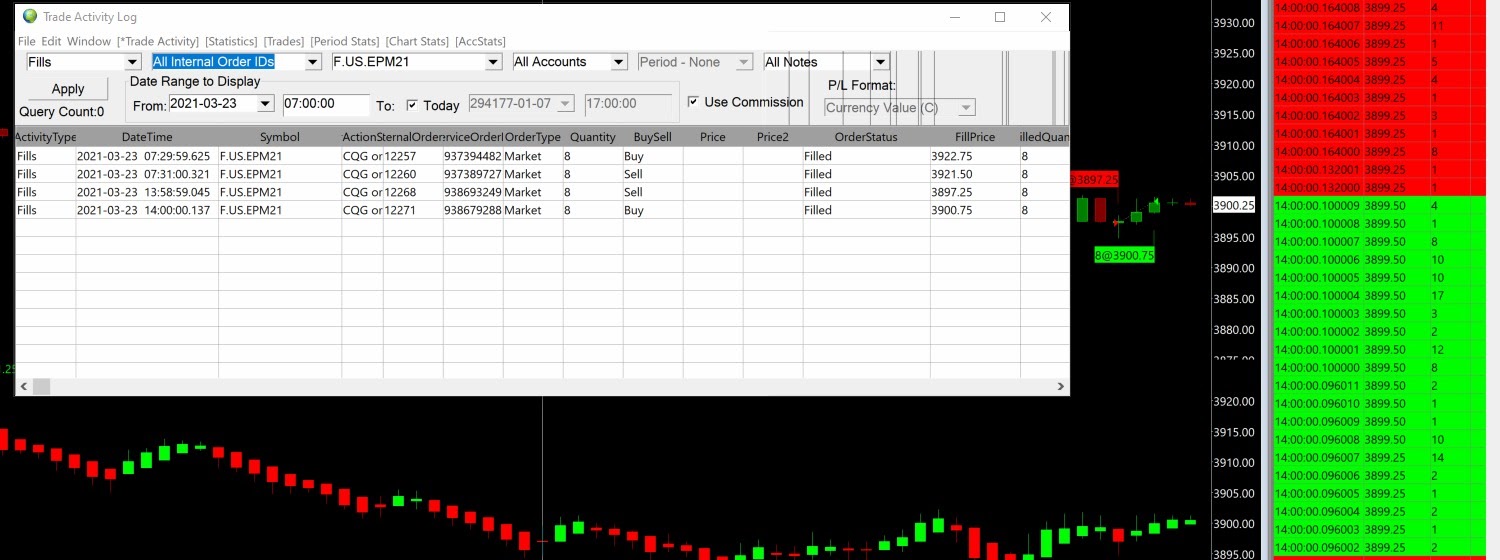The width and height of the screenshot is (1500, 560).
Task: Click fill price 3922.75 cell
Action: (974, 156)
